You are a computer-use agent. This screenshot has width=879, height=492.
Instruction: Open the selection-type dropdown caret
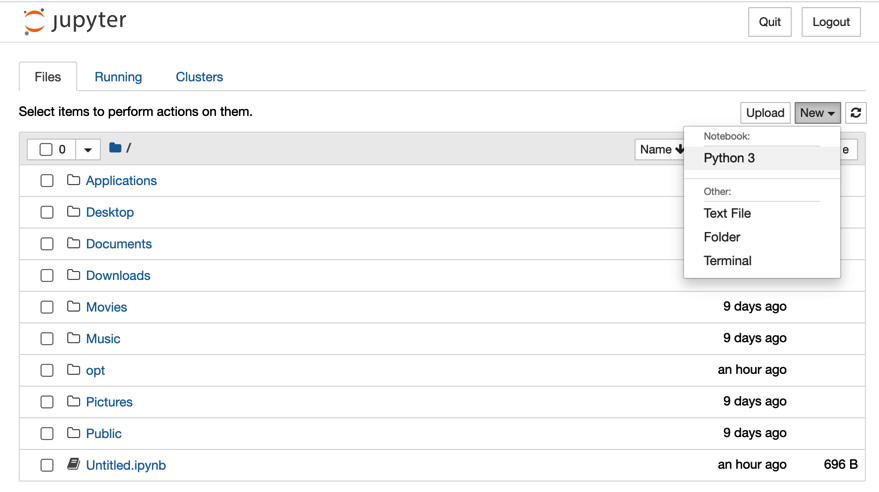[x=88, y=150]
